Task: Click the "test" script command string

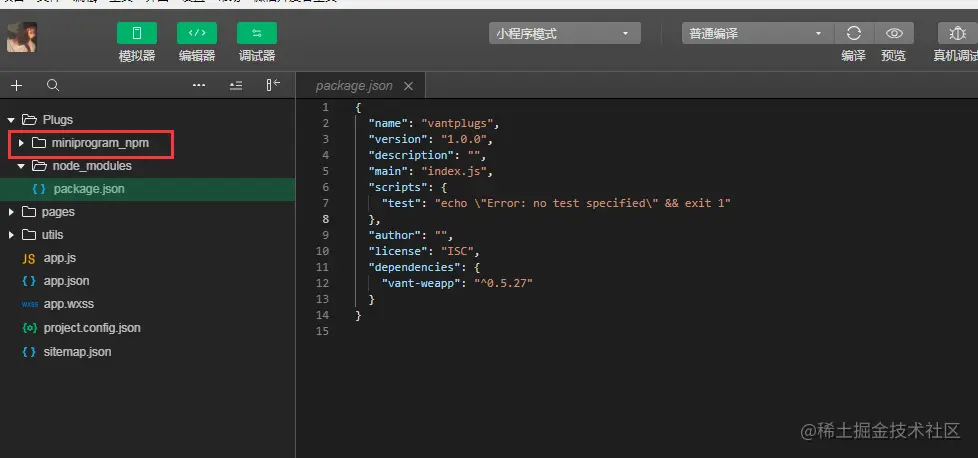Action: click(x=583, y=203)
